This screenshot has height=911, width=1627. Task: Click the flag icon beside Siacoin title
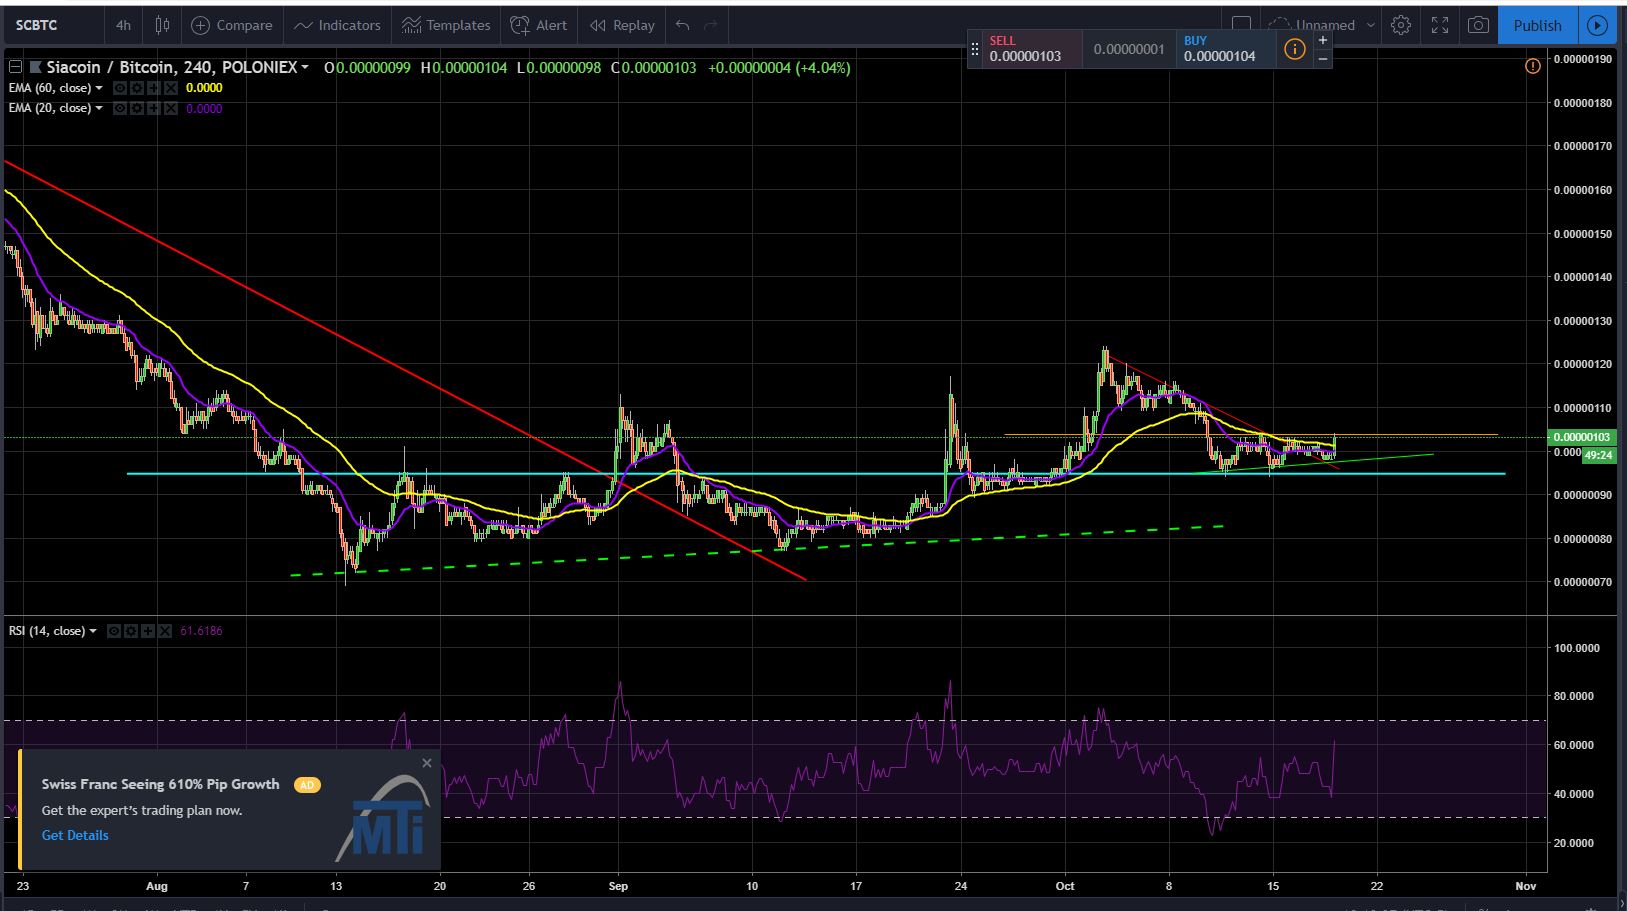36,67
